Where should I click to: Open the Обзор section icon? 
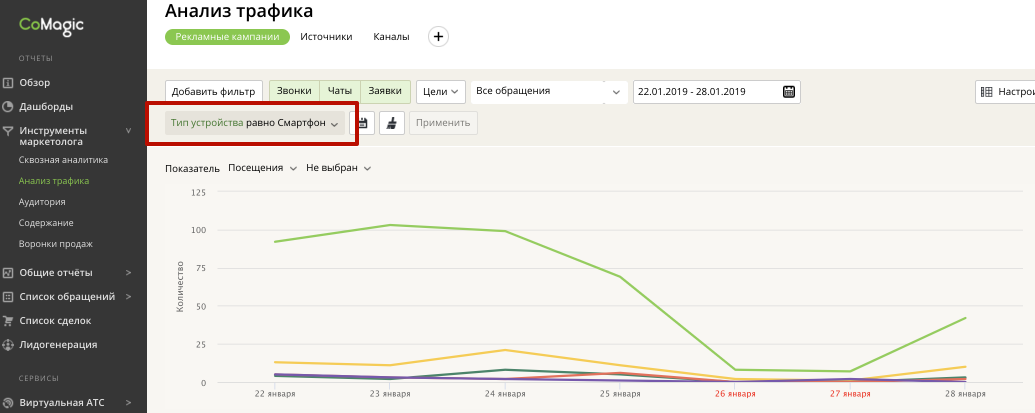tap(8, 83)
